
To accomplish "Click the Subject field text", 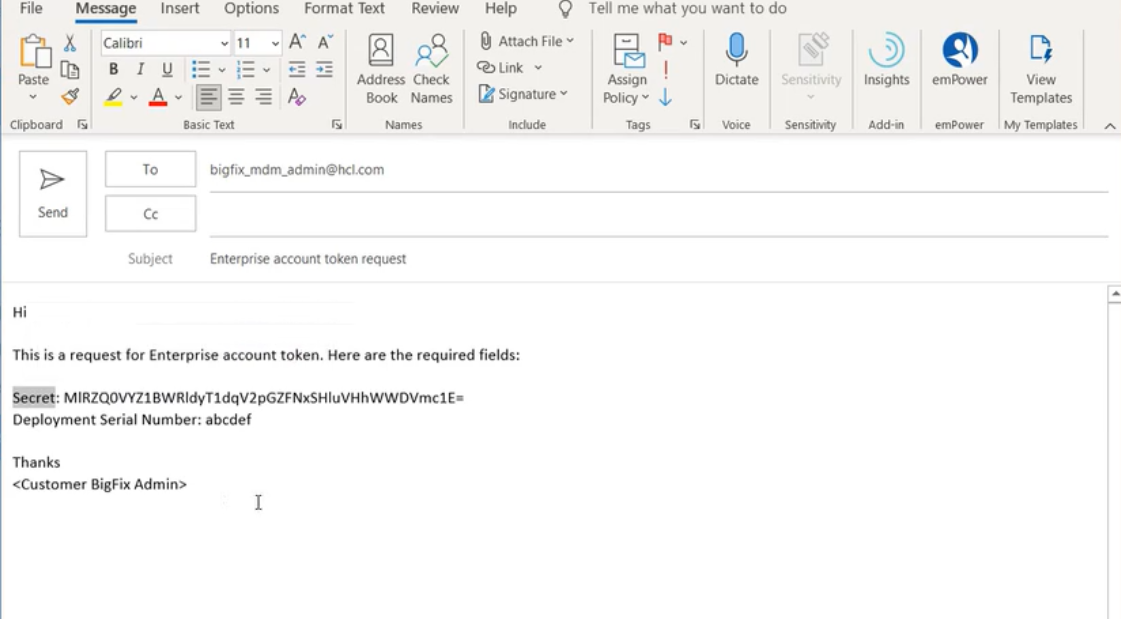I will (x=308, y=259).
